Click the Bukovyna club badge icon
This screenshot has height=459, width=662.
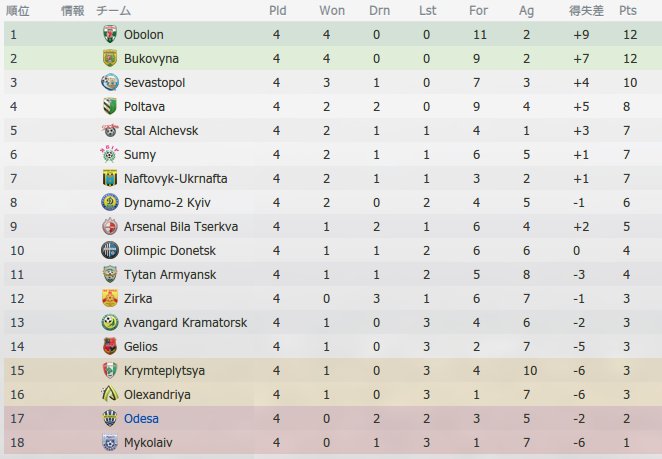[110, 58]
